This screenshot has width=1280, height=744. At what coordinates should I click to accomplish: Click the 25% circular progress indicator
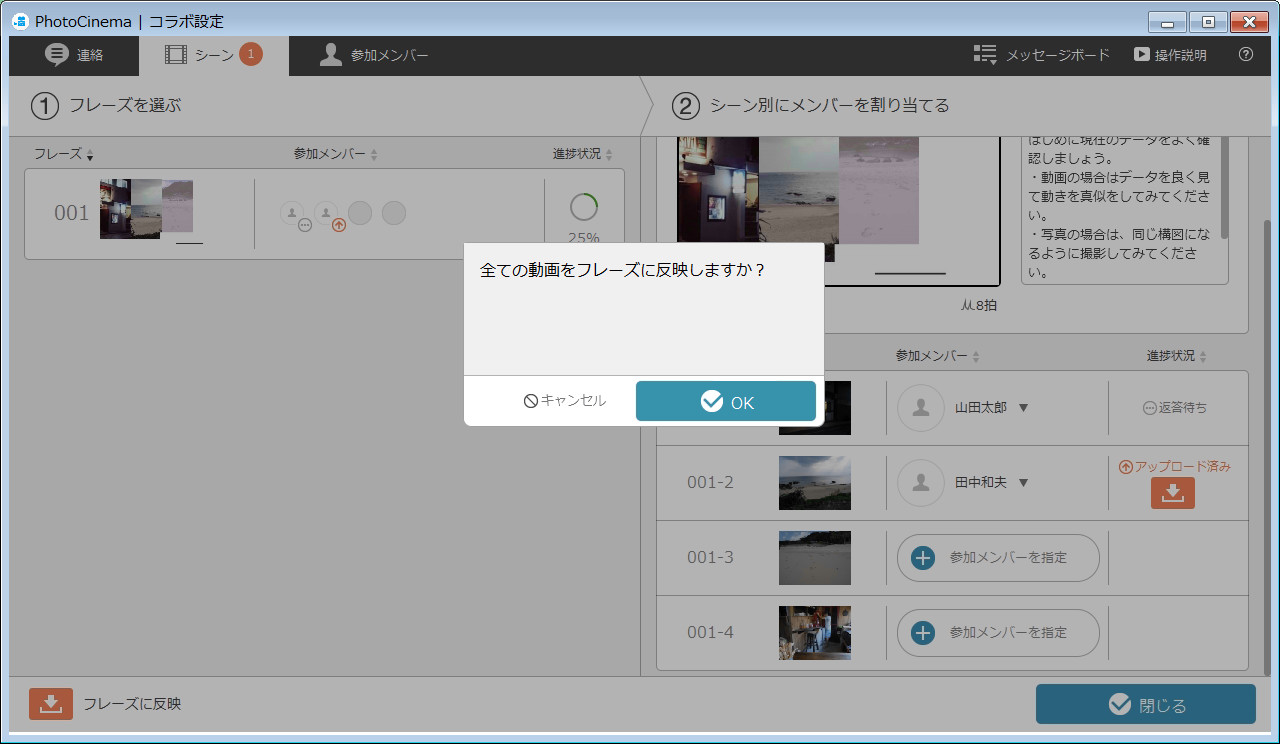coord(583,208)
